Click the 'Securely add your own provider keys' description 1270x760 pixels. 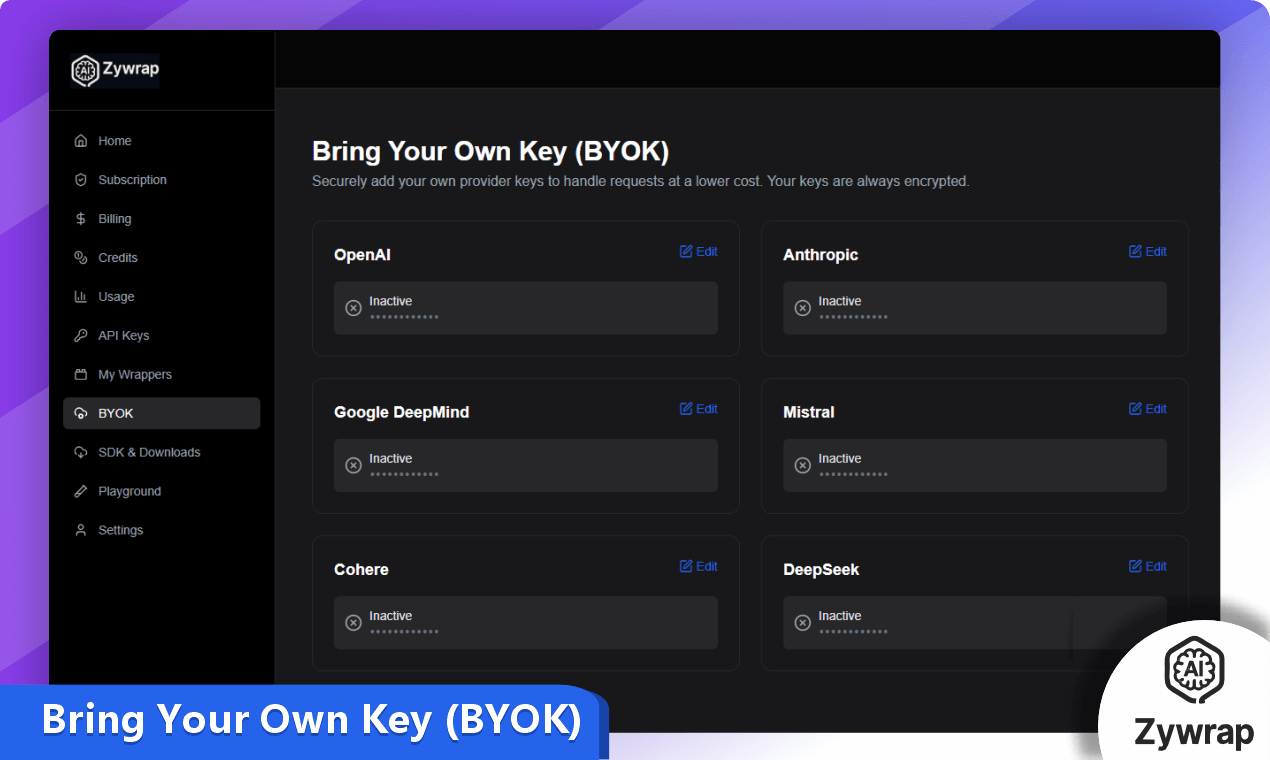click(x=641, y=182)
